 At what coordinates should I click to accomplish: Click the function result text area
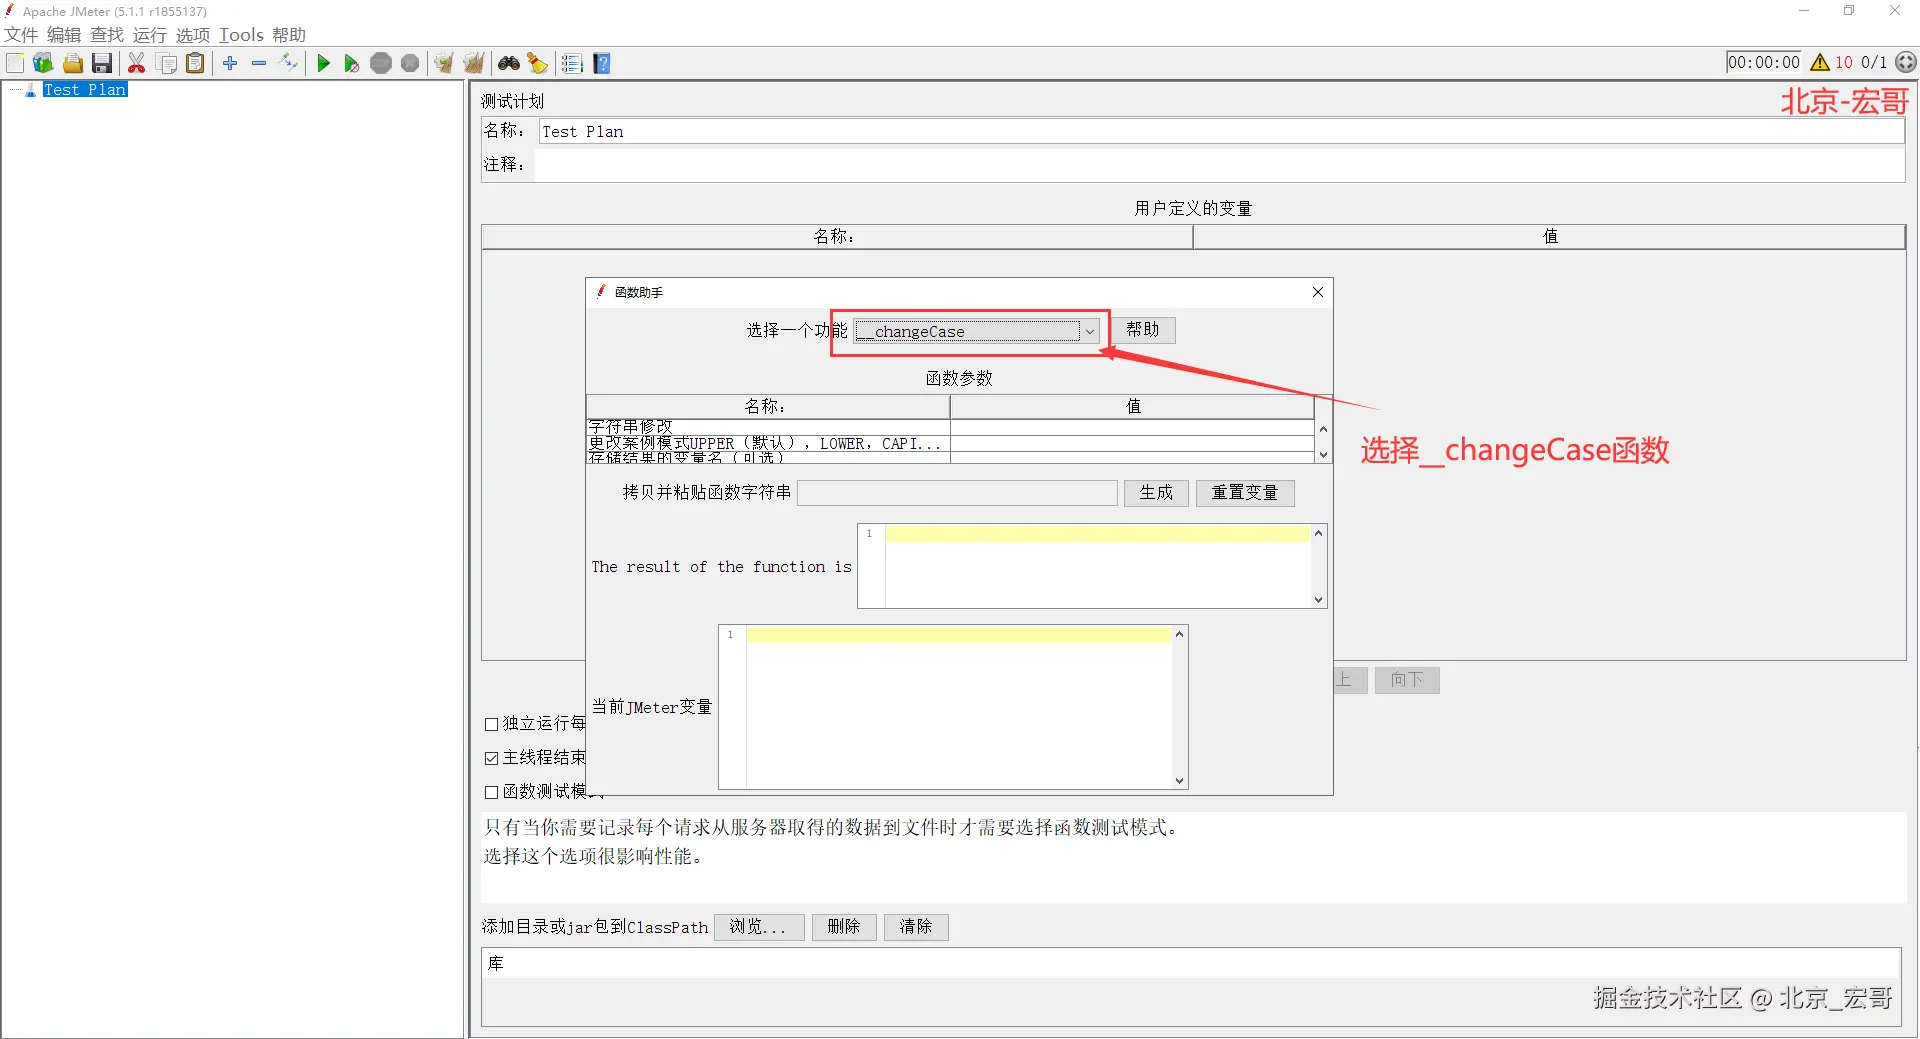click(x=1098, y=566)
